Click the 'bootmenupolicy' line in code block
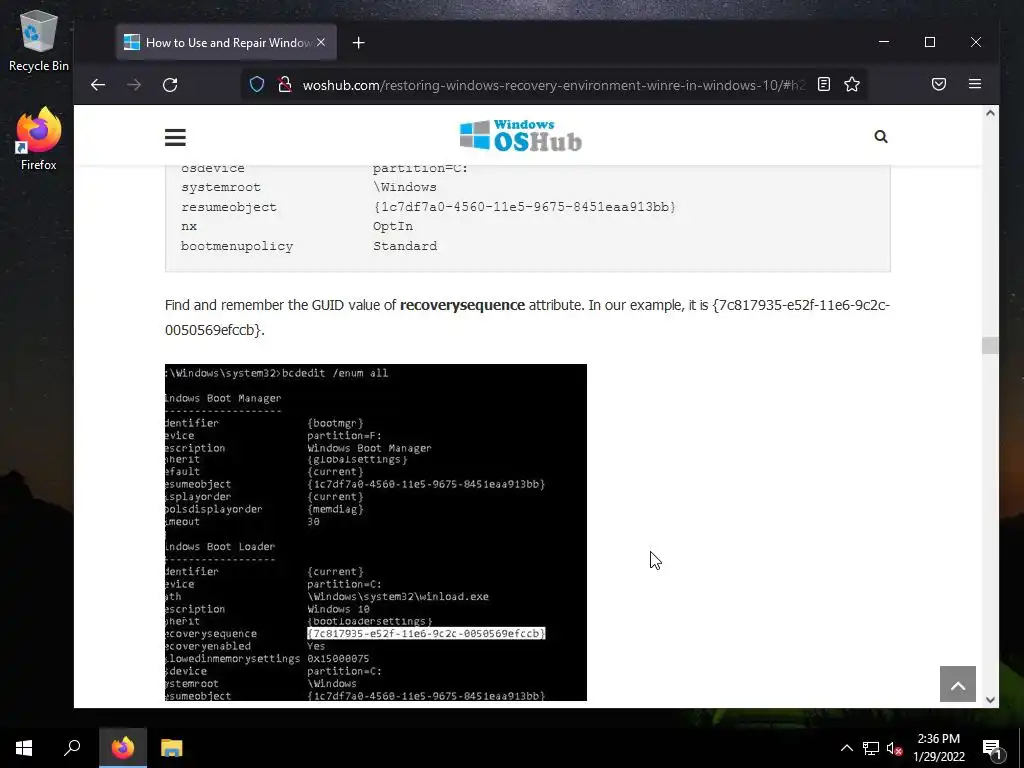 pos(309,246)
